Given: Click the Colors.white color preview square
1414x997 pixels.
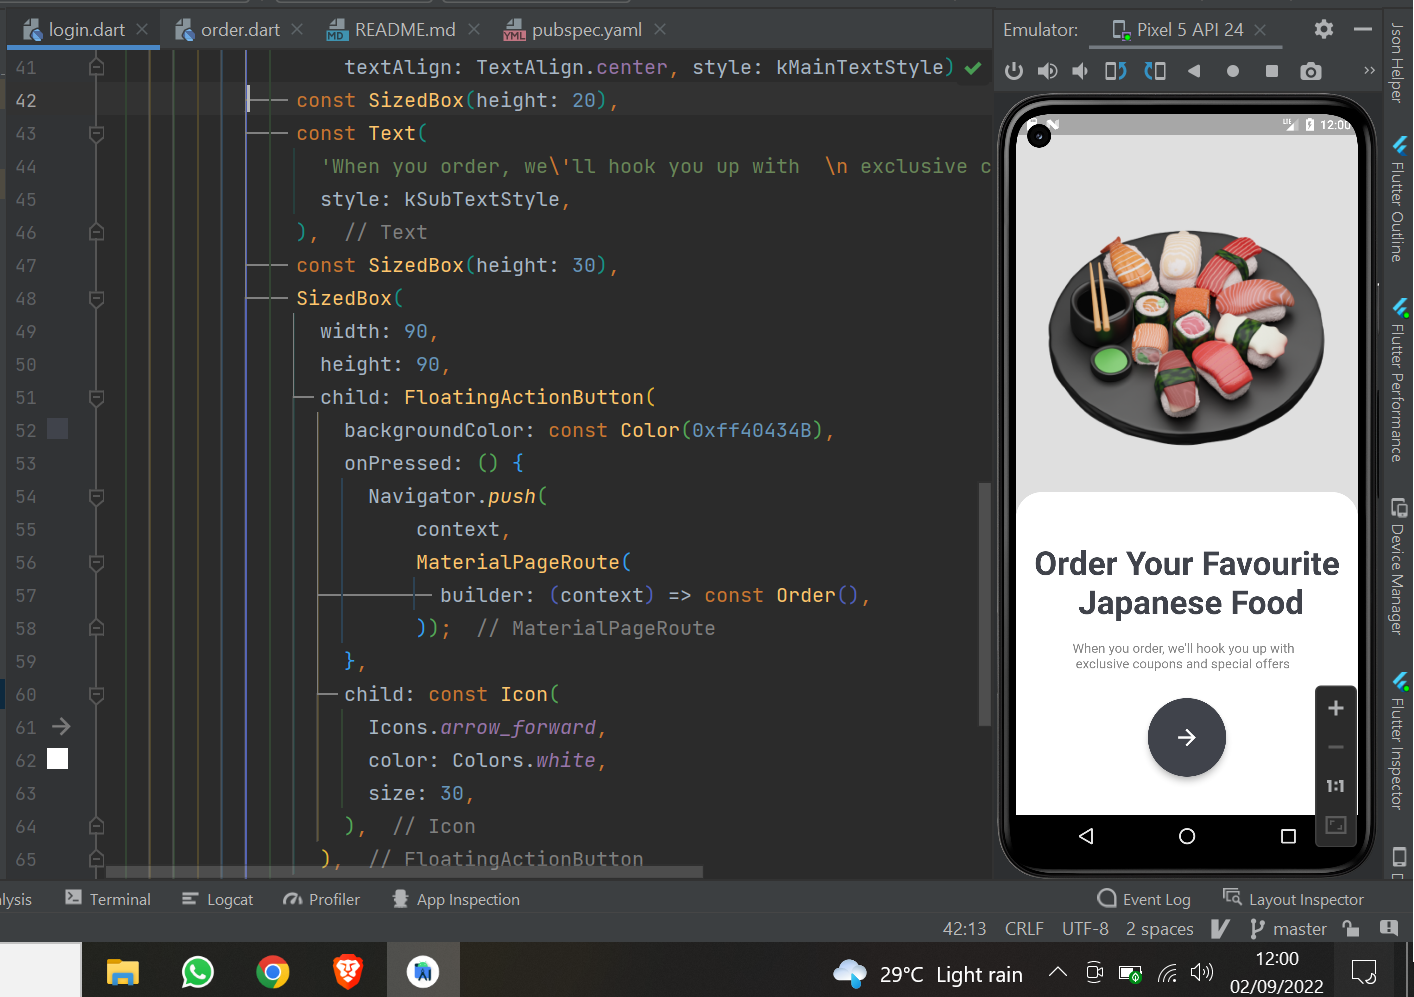Looking at the screenshot, I should (x=57, y=759).
